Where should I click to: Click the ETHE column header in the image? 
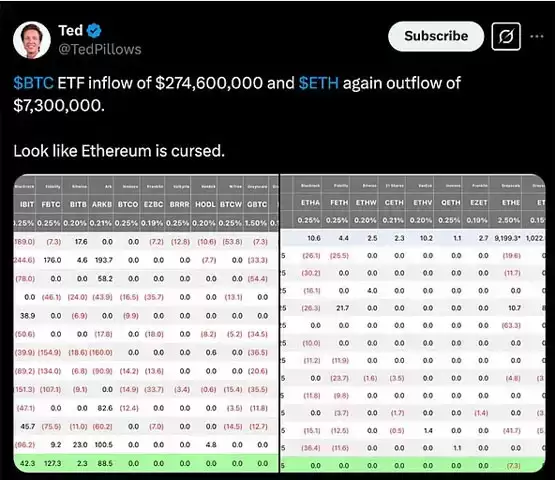coord(511,203)
